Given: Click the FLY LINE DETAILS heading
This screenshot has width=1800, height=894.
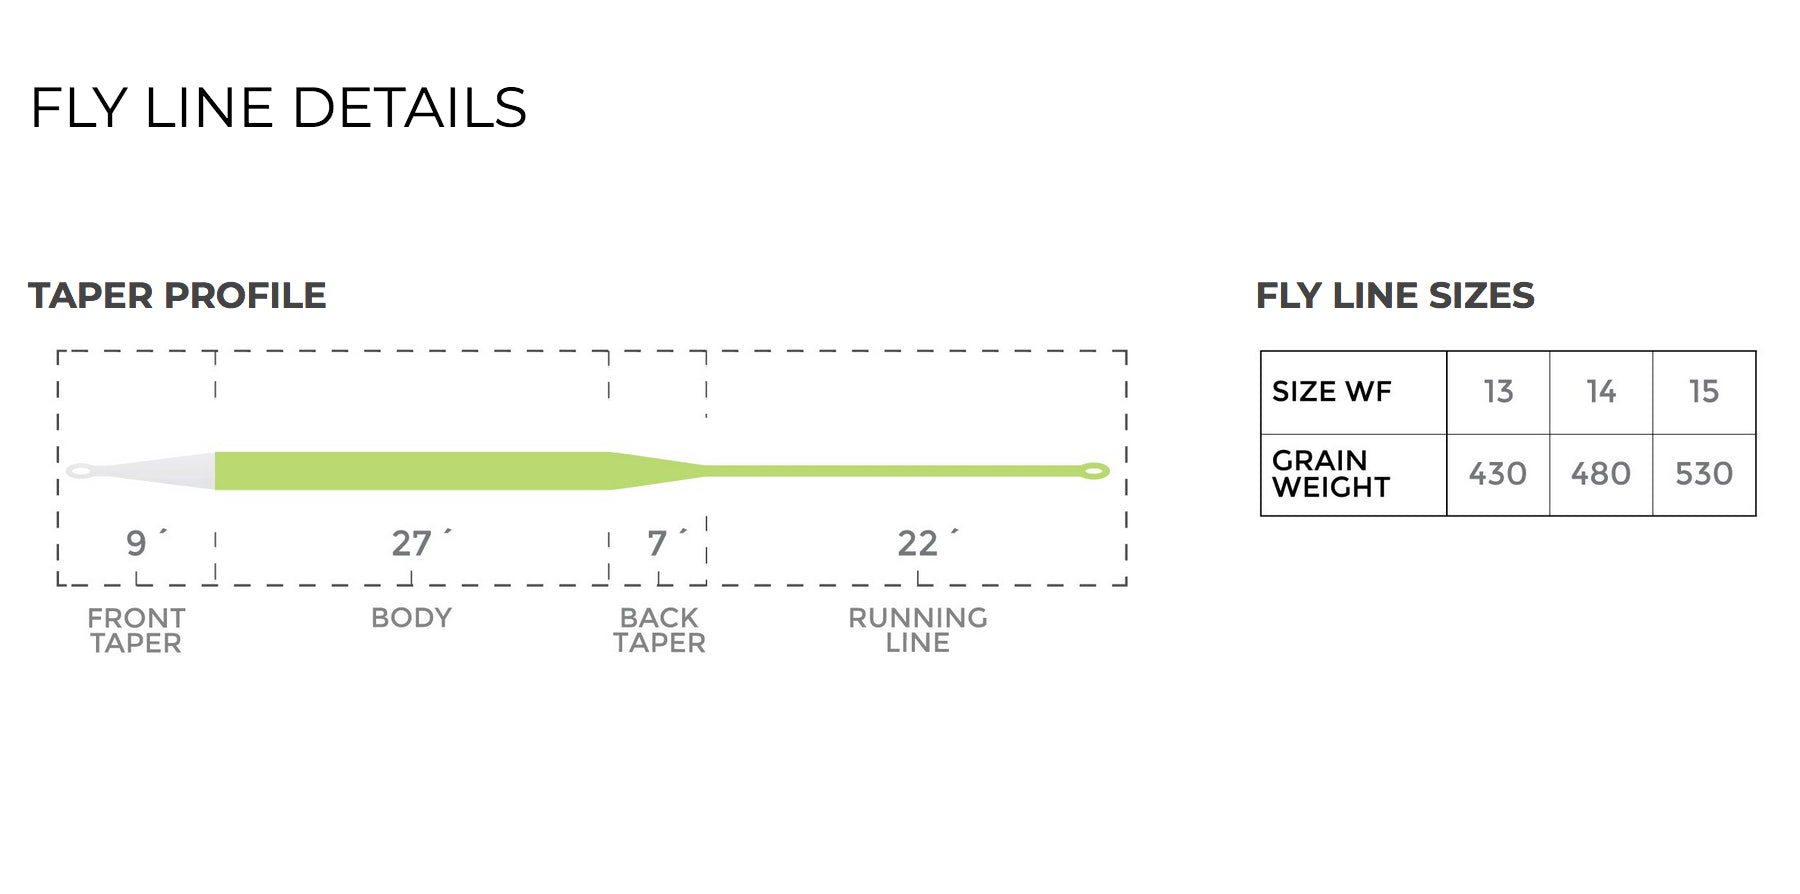Looking at the screenshot, I should (x=278, y=108).
